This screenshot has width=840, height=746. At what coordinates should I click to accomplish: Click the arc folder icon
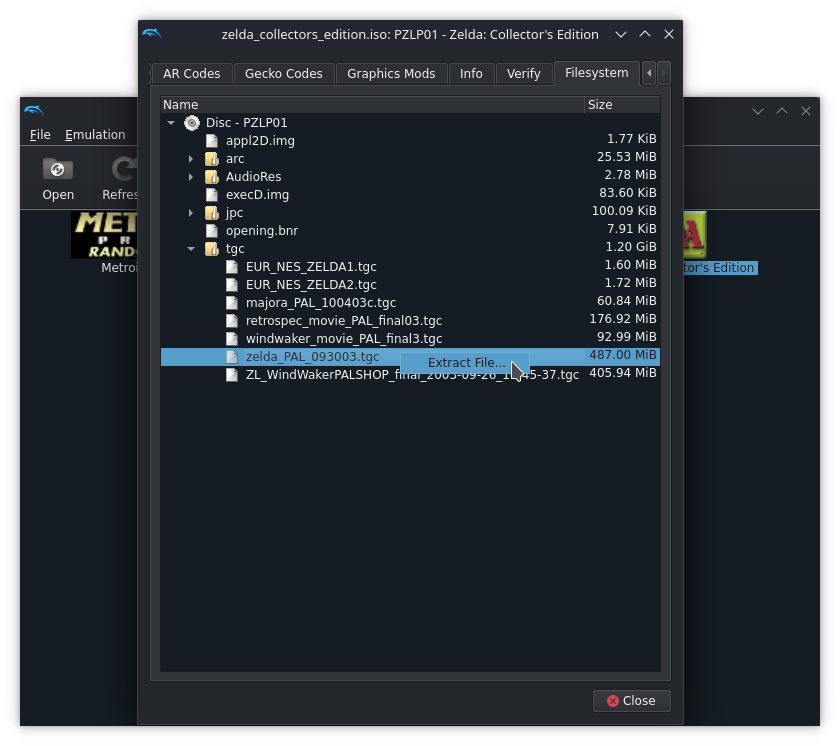pos(212,159)
